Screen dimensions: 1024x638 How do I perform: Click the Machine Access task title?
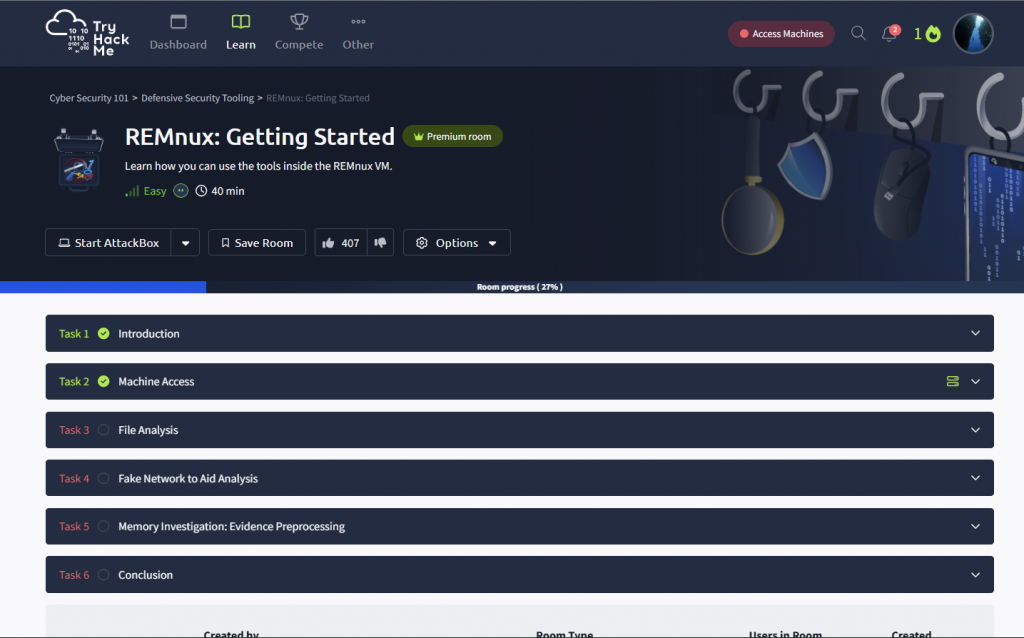click(x=156, y=381)
